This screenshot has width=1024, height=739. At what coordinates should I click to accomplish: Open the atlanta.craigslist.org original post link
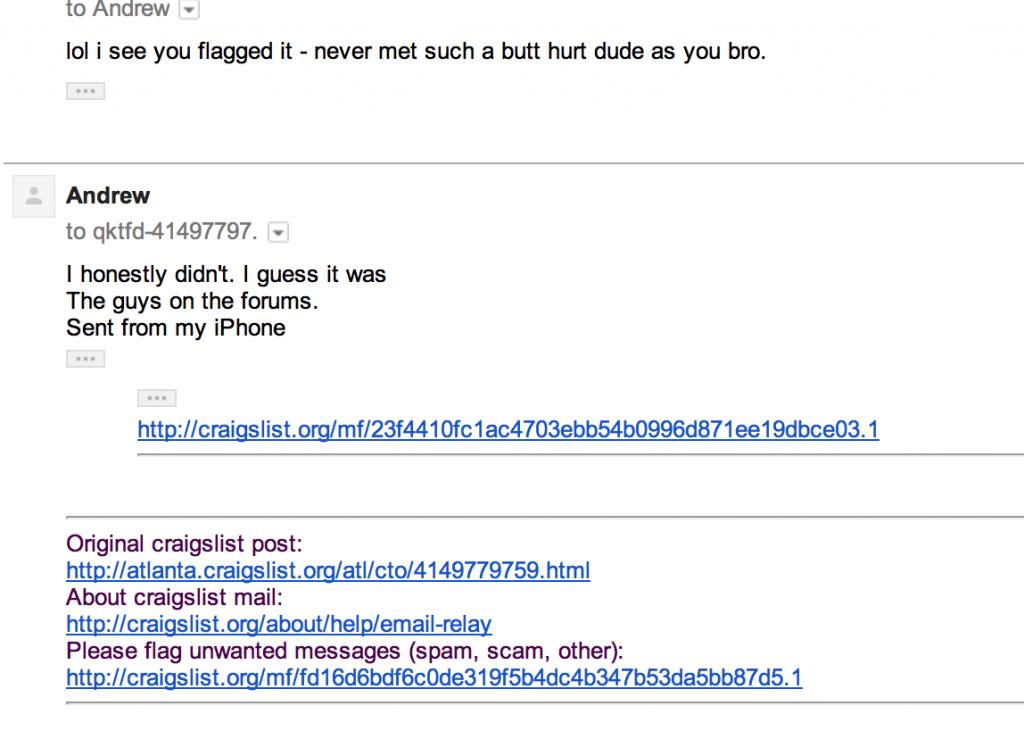(328, 571)
